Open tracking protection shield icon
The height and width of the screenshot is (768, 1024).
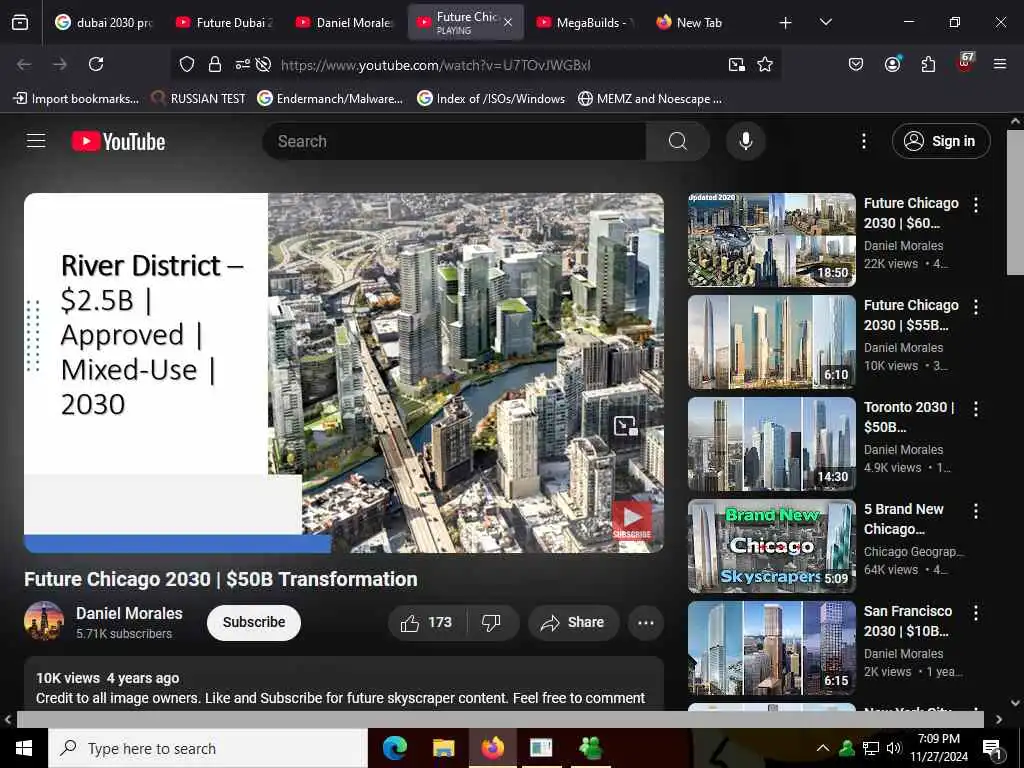pyautogui.click(x=187, y=64)
